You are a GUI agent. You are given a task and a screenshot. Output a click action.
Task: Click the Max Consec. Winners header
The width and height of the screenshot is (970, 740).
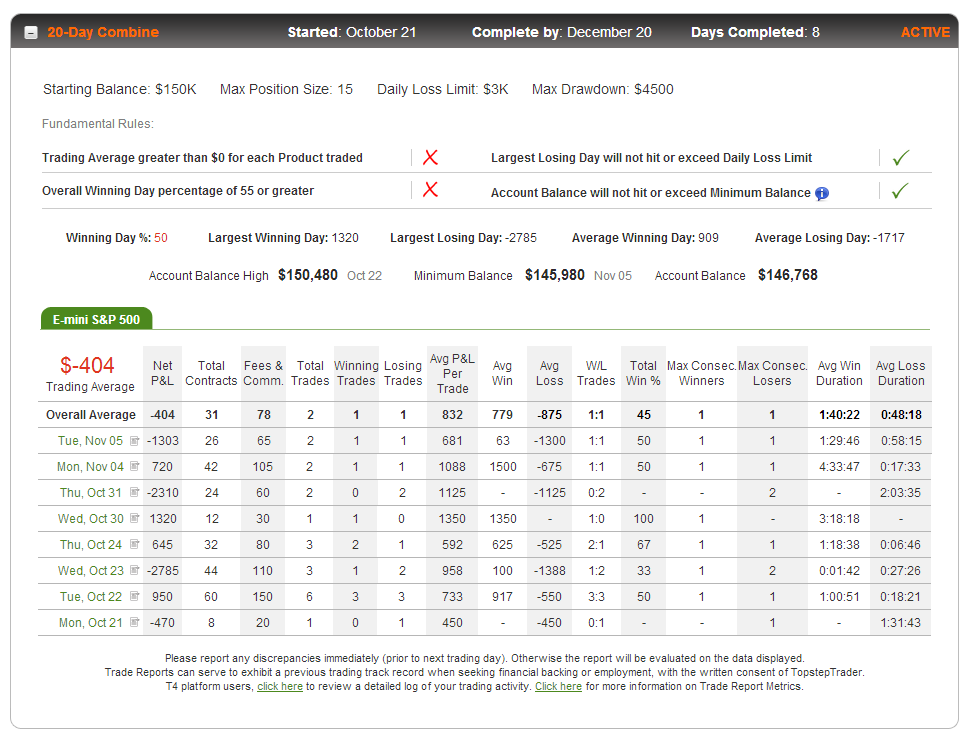702,373
